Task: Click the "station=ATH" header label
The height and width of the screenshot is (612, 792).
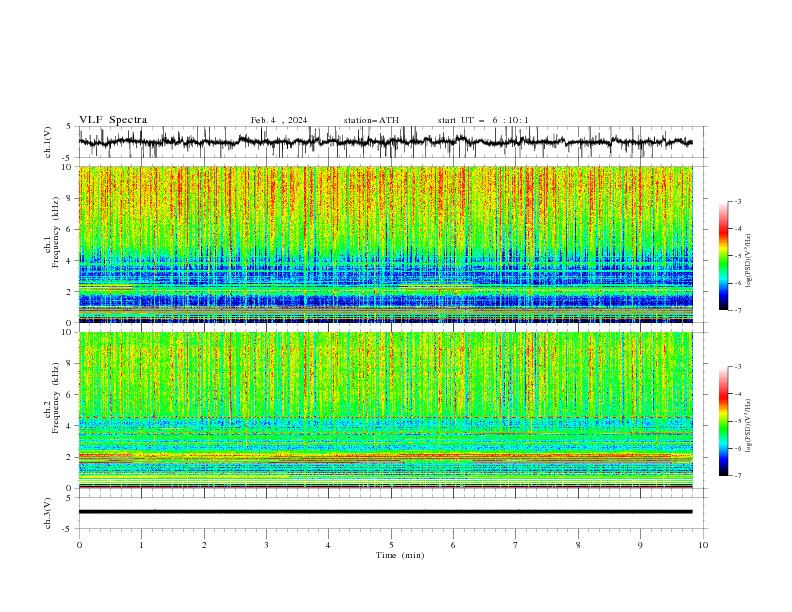Action: click(371, 120)
